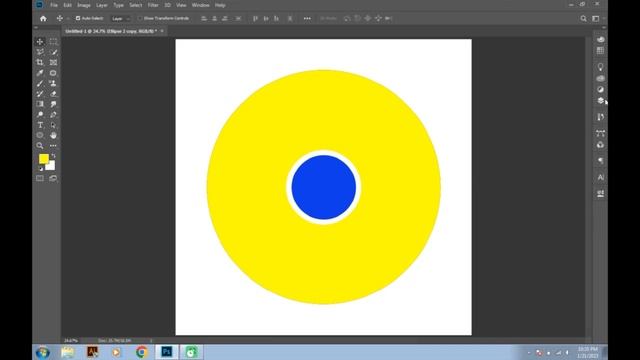This screenshot has width=640, height=360.
Task: Select the Hand tool
Action: point(53,135)
